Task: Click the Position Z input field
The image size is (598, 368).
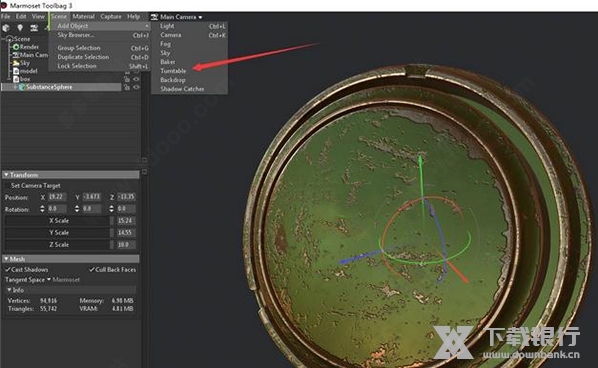Action: (126, 197)
